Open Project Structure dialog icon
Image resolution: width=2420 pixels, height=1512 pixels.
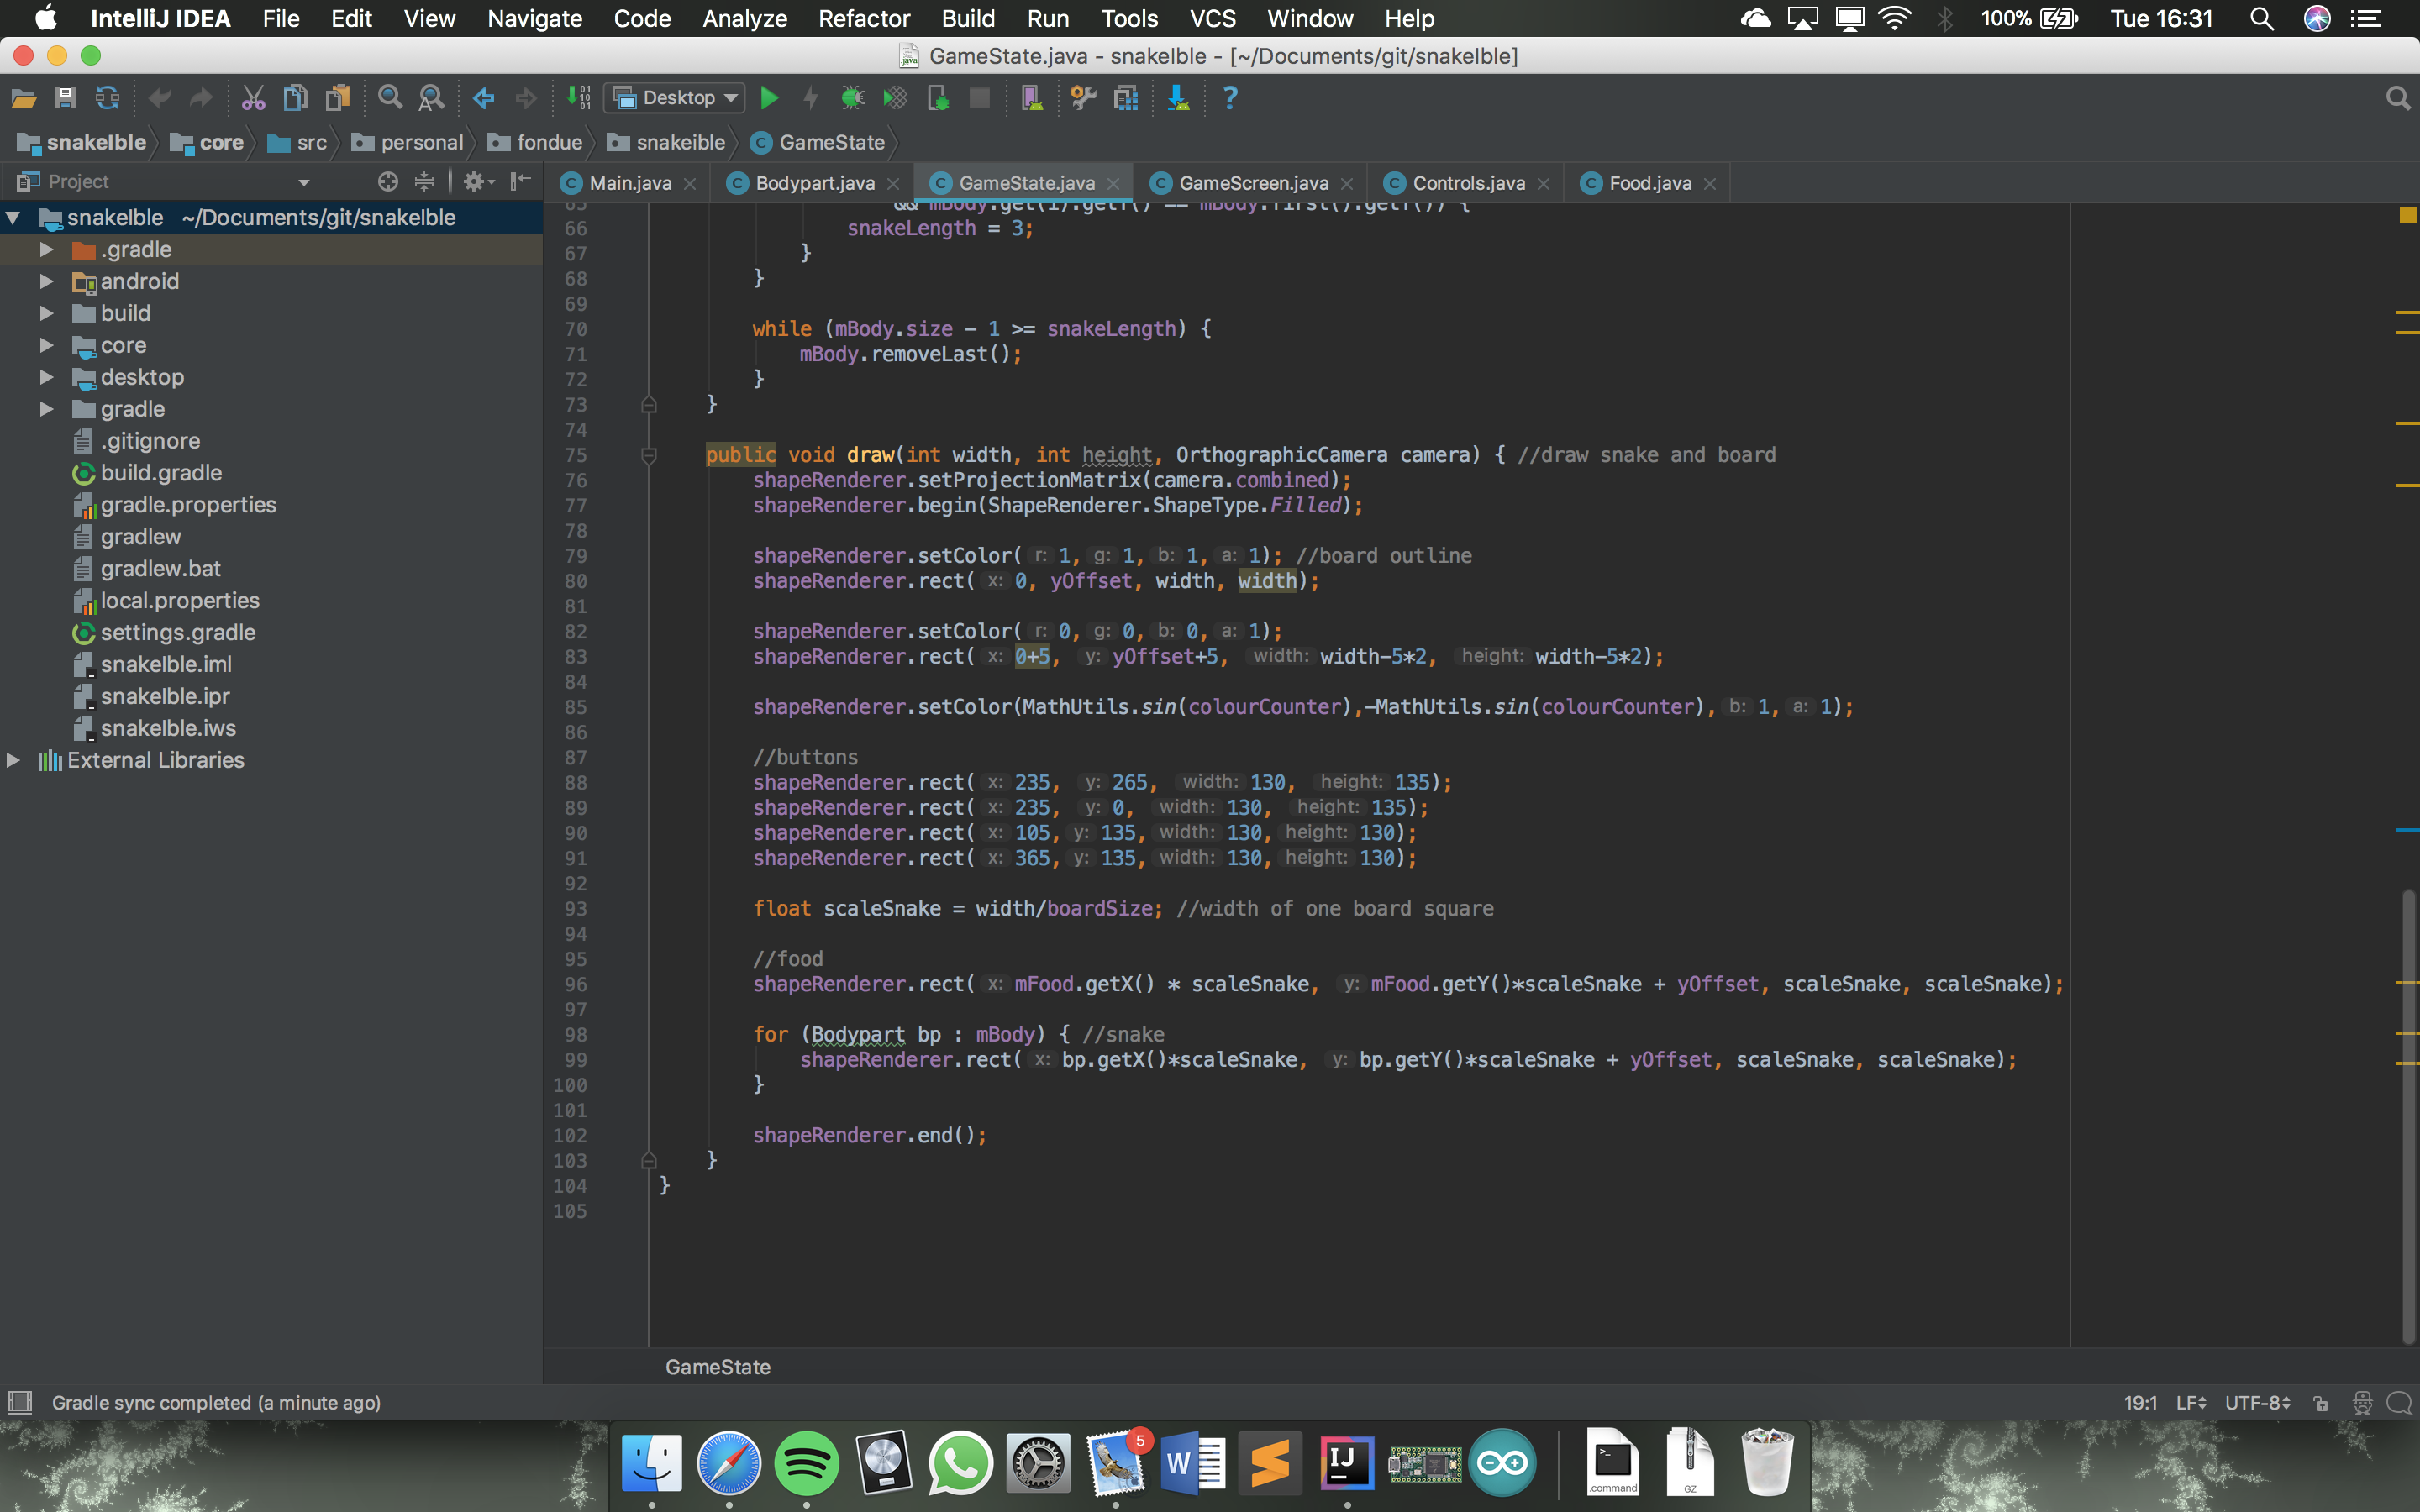[x=1127, y=97]
